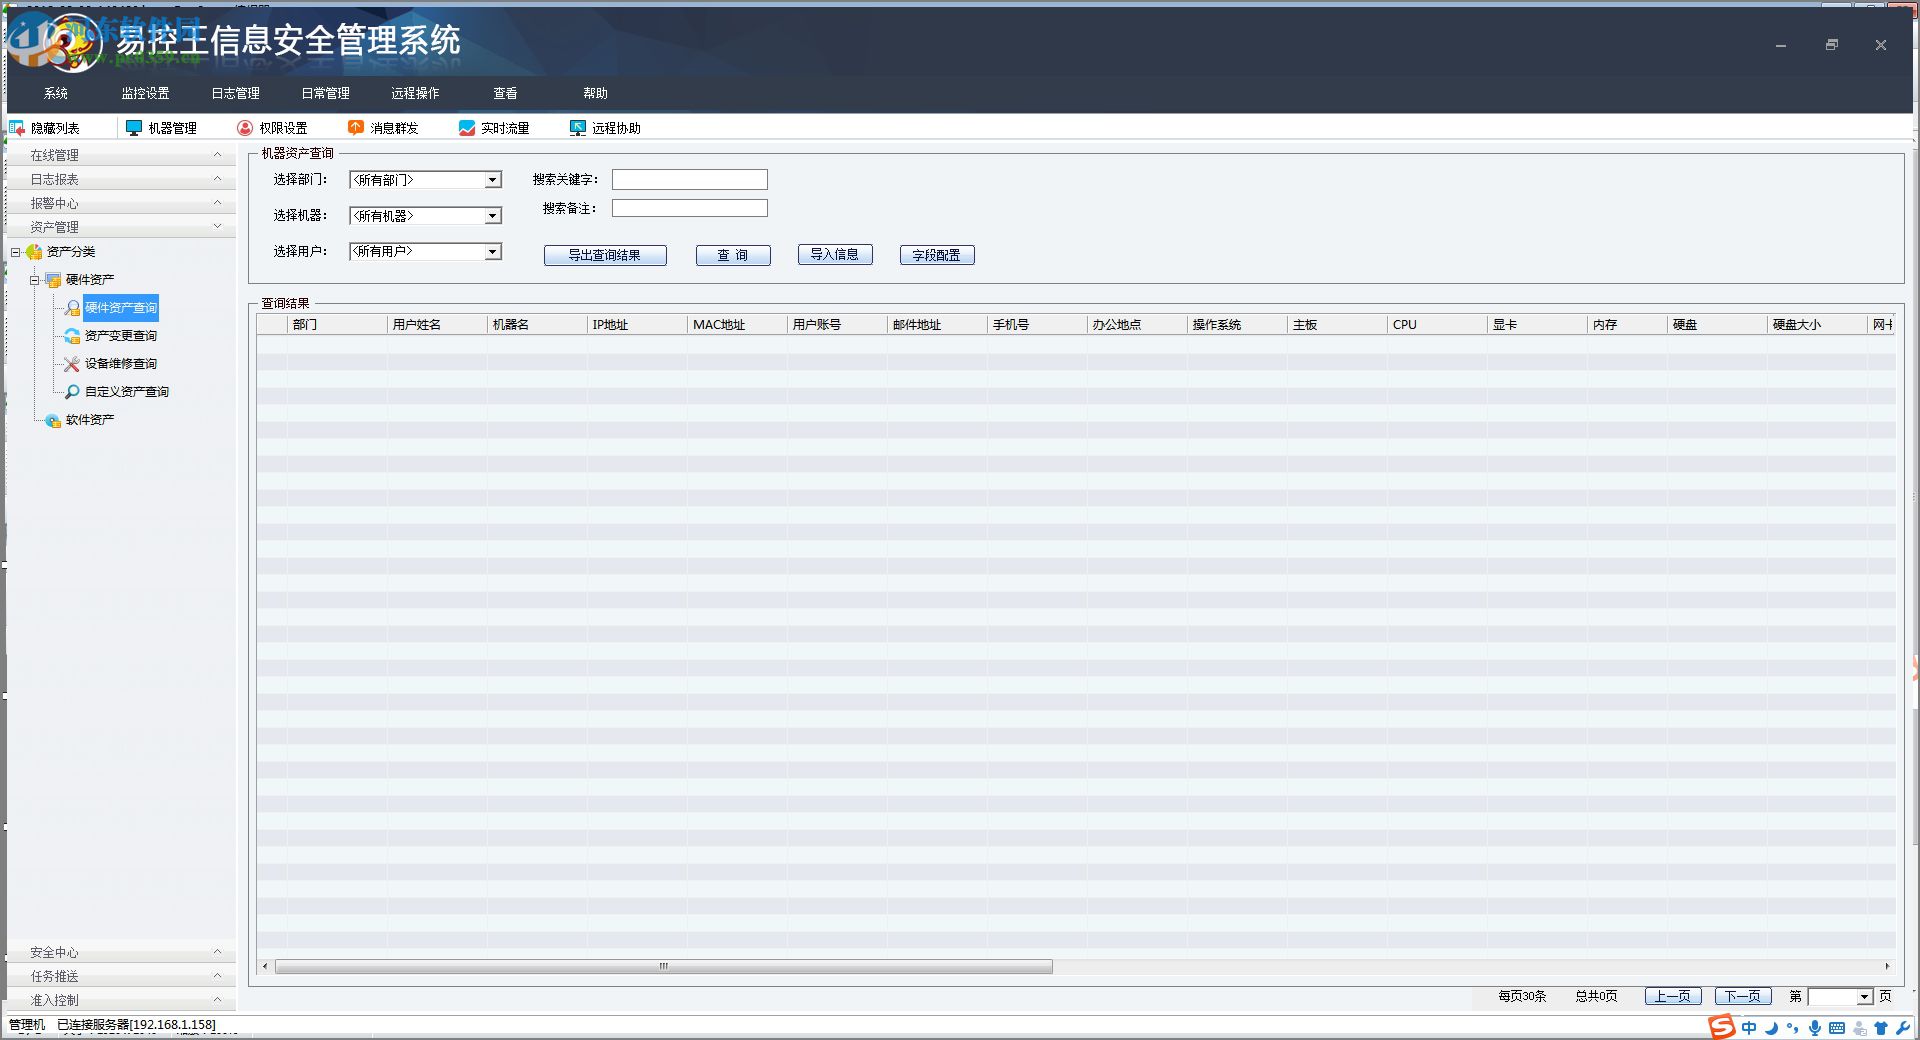Click the results table scroll-right arrow

pos(1887,966)
